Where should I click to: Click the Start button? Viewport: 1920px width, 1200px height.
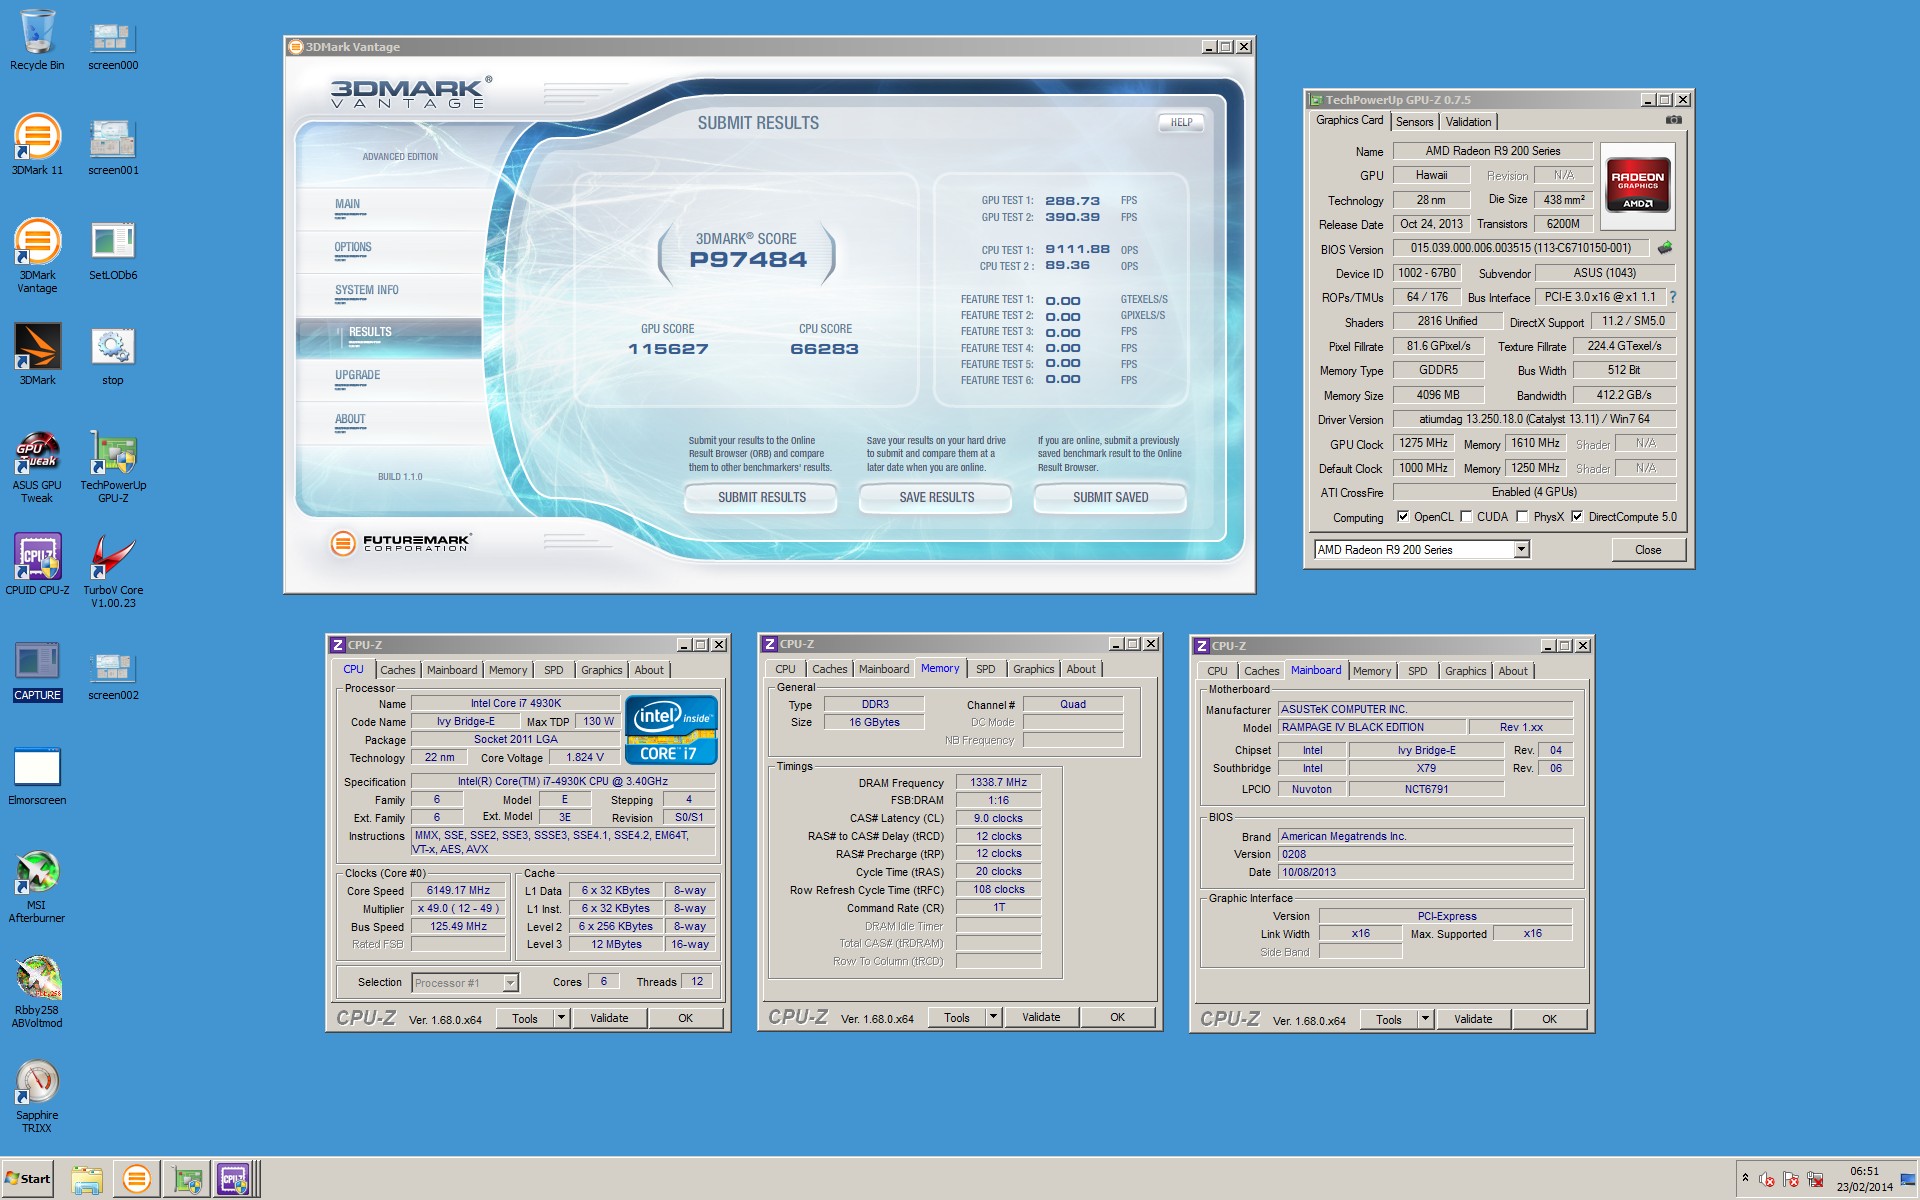click(28, 1179)
